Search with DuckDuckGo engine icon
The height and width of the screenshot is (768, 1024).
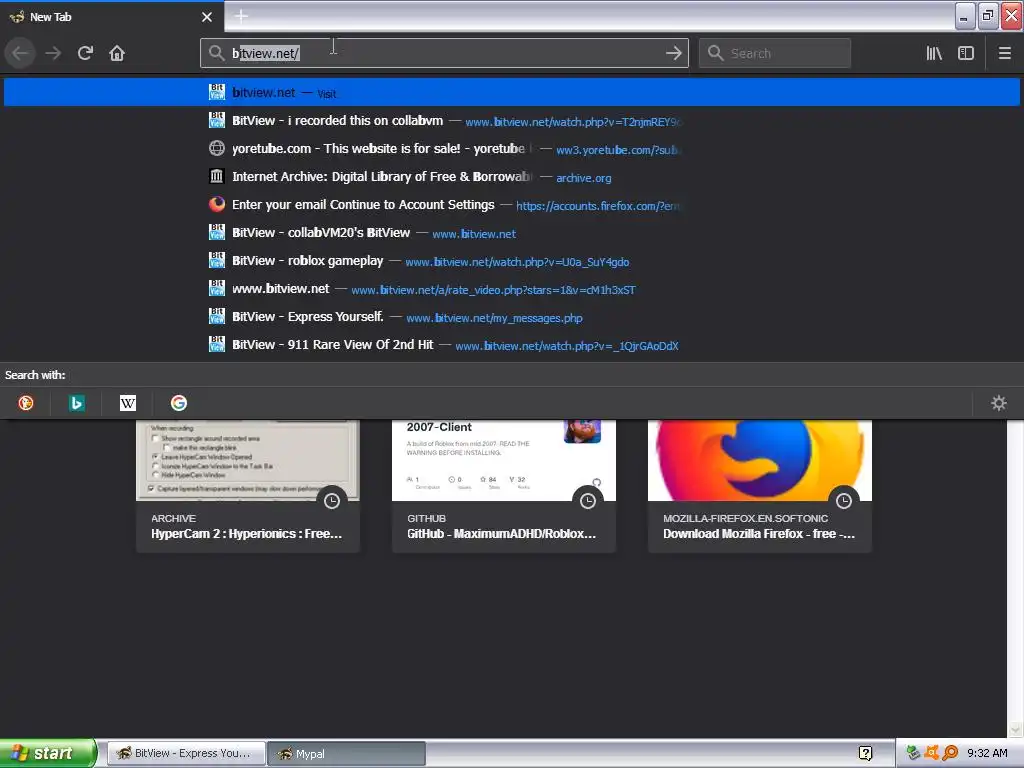25,403
